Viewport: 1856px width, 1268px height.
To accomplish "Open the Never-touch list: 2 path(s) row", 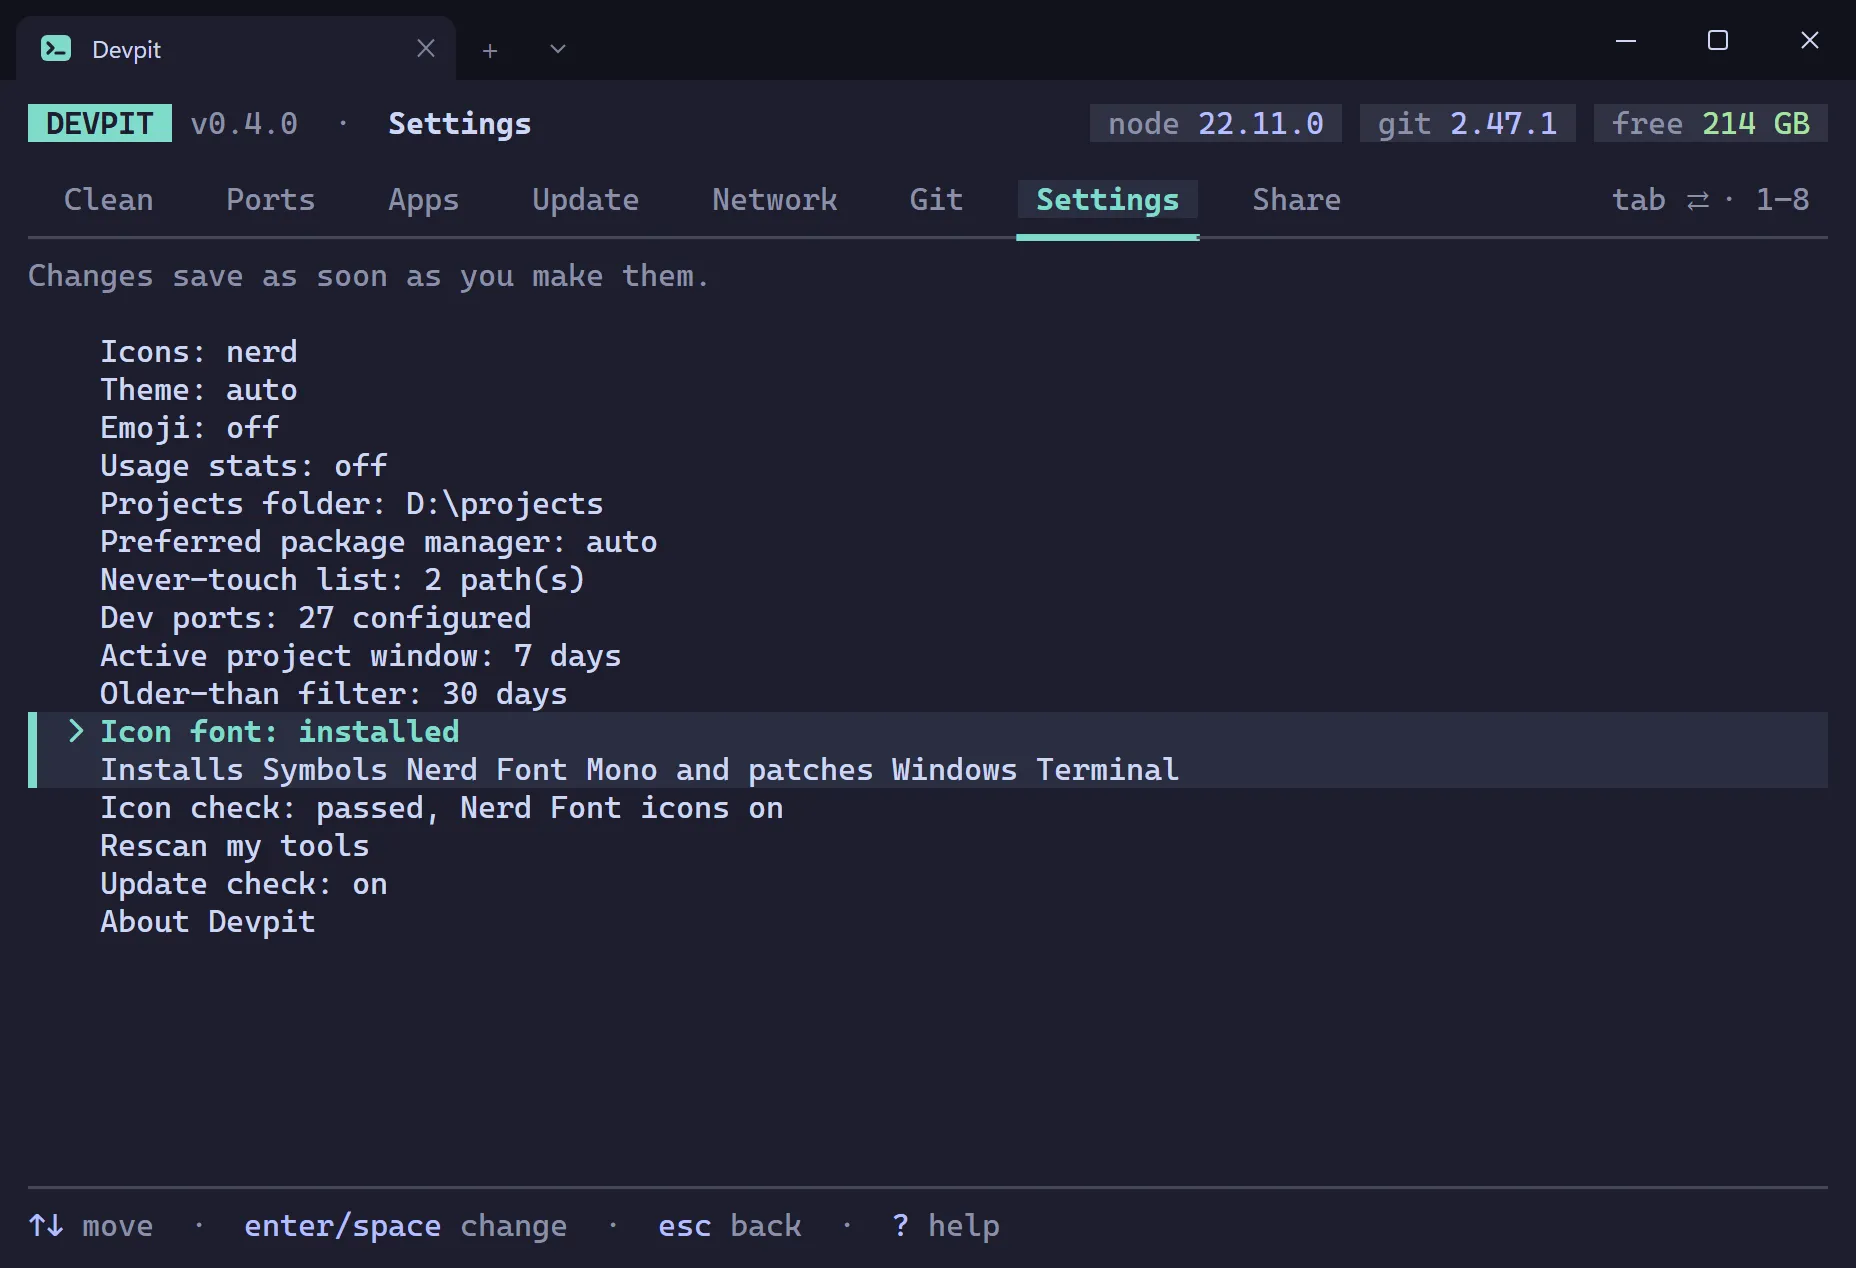I will 343,580.
